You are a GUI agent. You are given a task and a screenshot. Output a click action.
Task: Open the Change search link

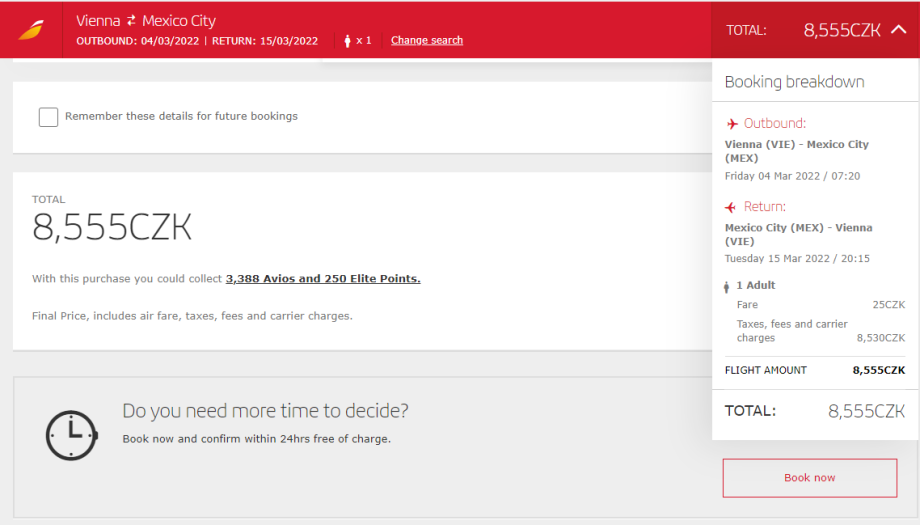point(427,41)
